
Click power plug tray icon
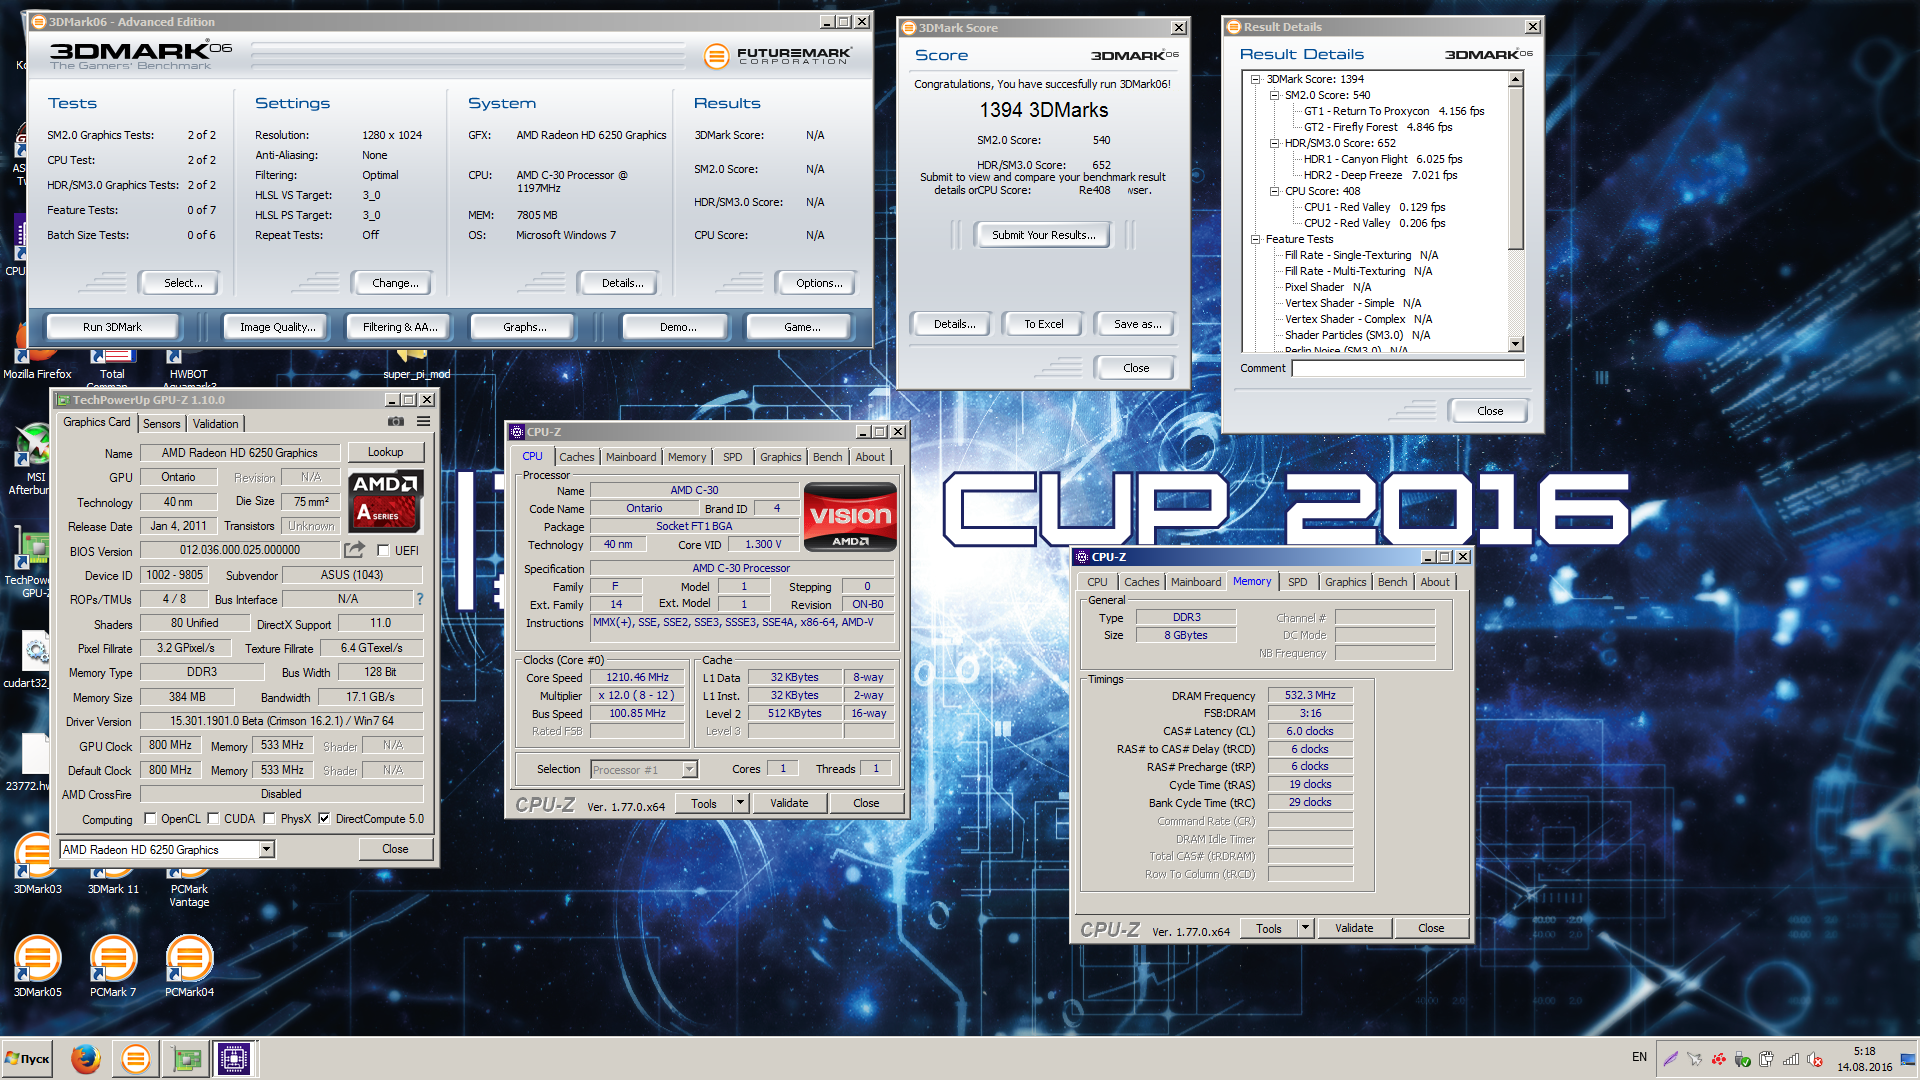[x=1767, y=1059]
